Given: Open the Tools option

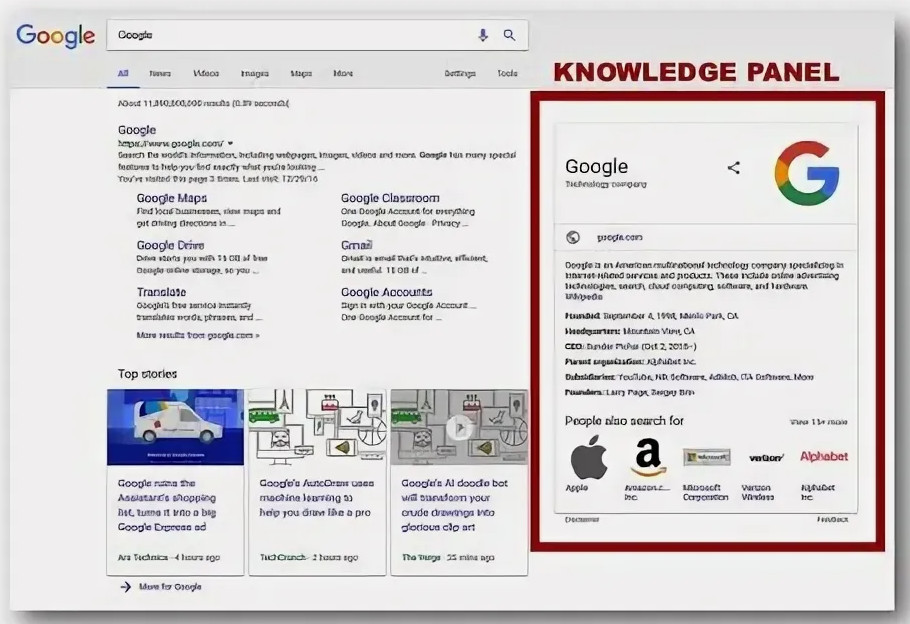Looking at the screenshot, I should tap(507, 74).
